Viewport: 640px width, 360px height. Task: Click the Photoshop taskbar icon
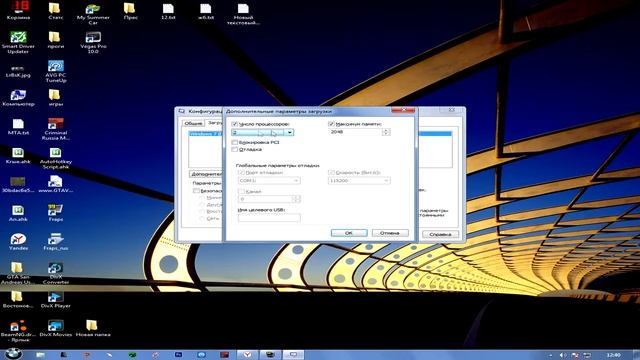pyautogui.click(x=178, y=355)
